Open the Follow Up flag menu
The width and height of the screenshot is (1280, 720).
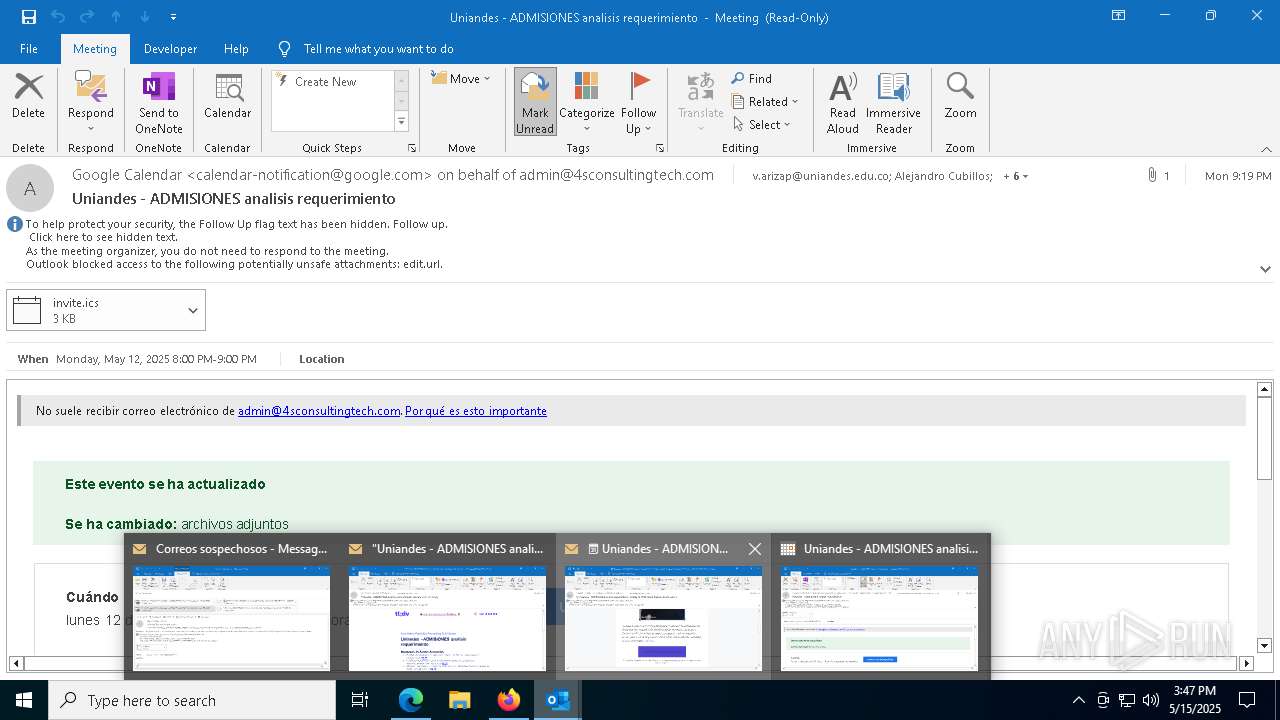click(638, 103)
